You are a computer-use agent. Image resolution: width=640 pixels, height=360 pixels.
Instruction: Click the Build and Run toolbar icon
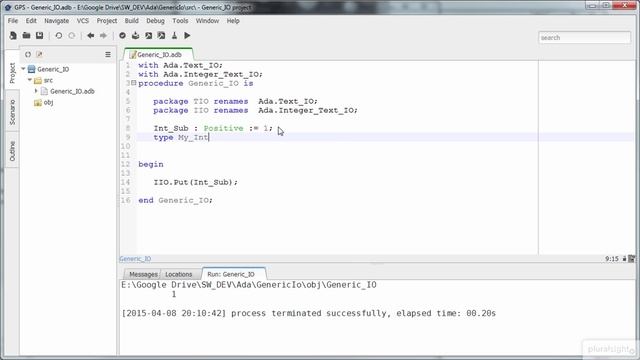click(x=162, y=36)
